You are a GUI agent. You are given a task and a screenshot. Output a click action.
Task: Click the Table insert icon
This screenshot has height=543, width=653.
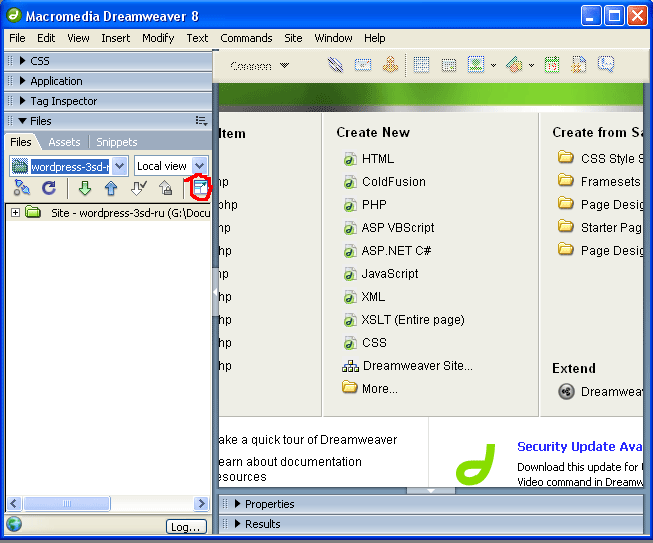[421, 65]
